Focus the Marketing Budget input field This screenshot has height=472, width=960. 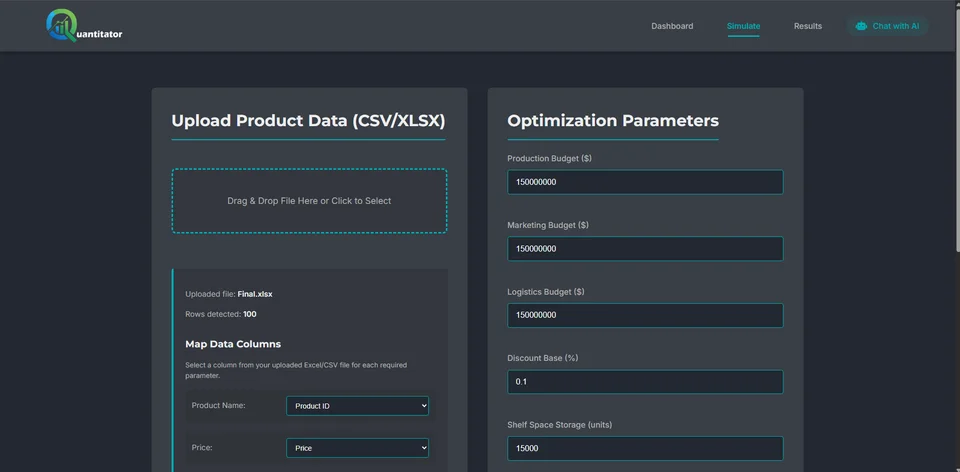(x=645, y=249)
